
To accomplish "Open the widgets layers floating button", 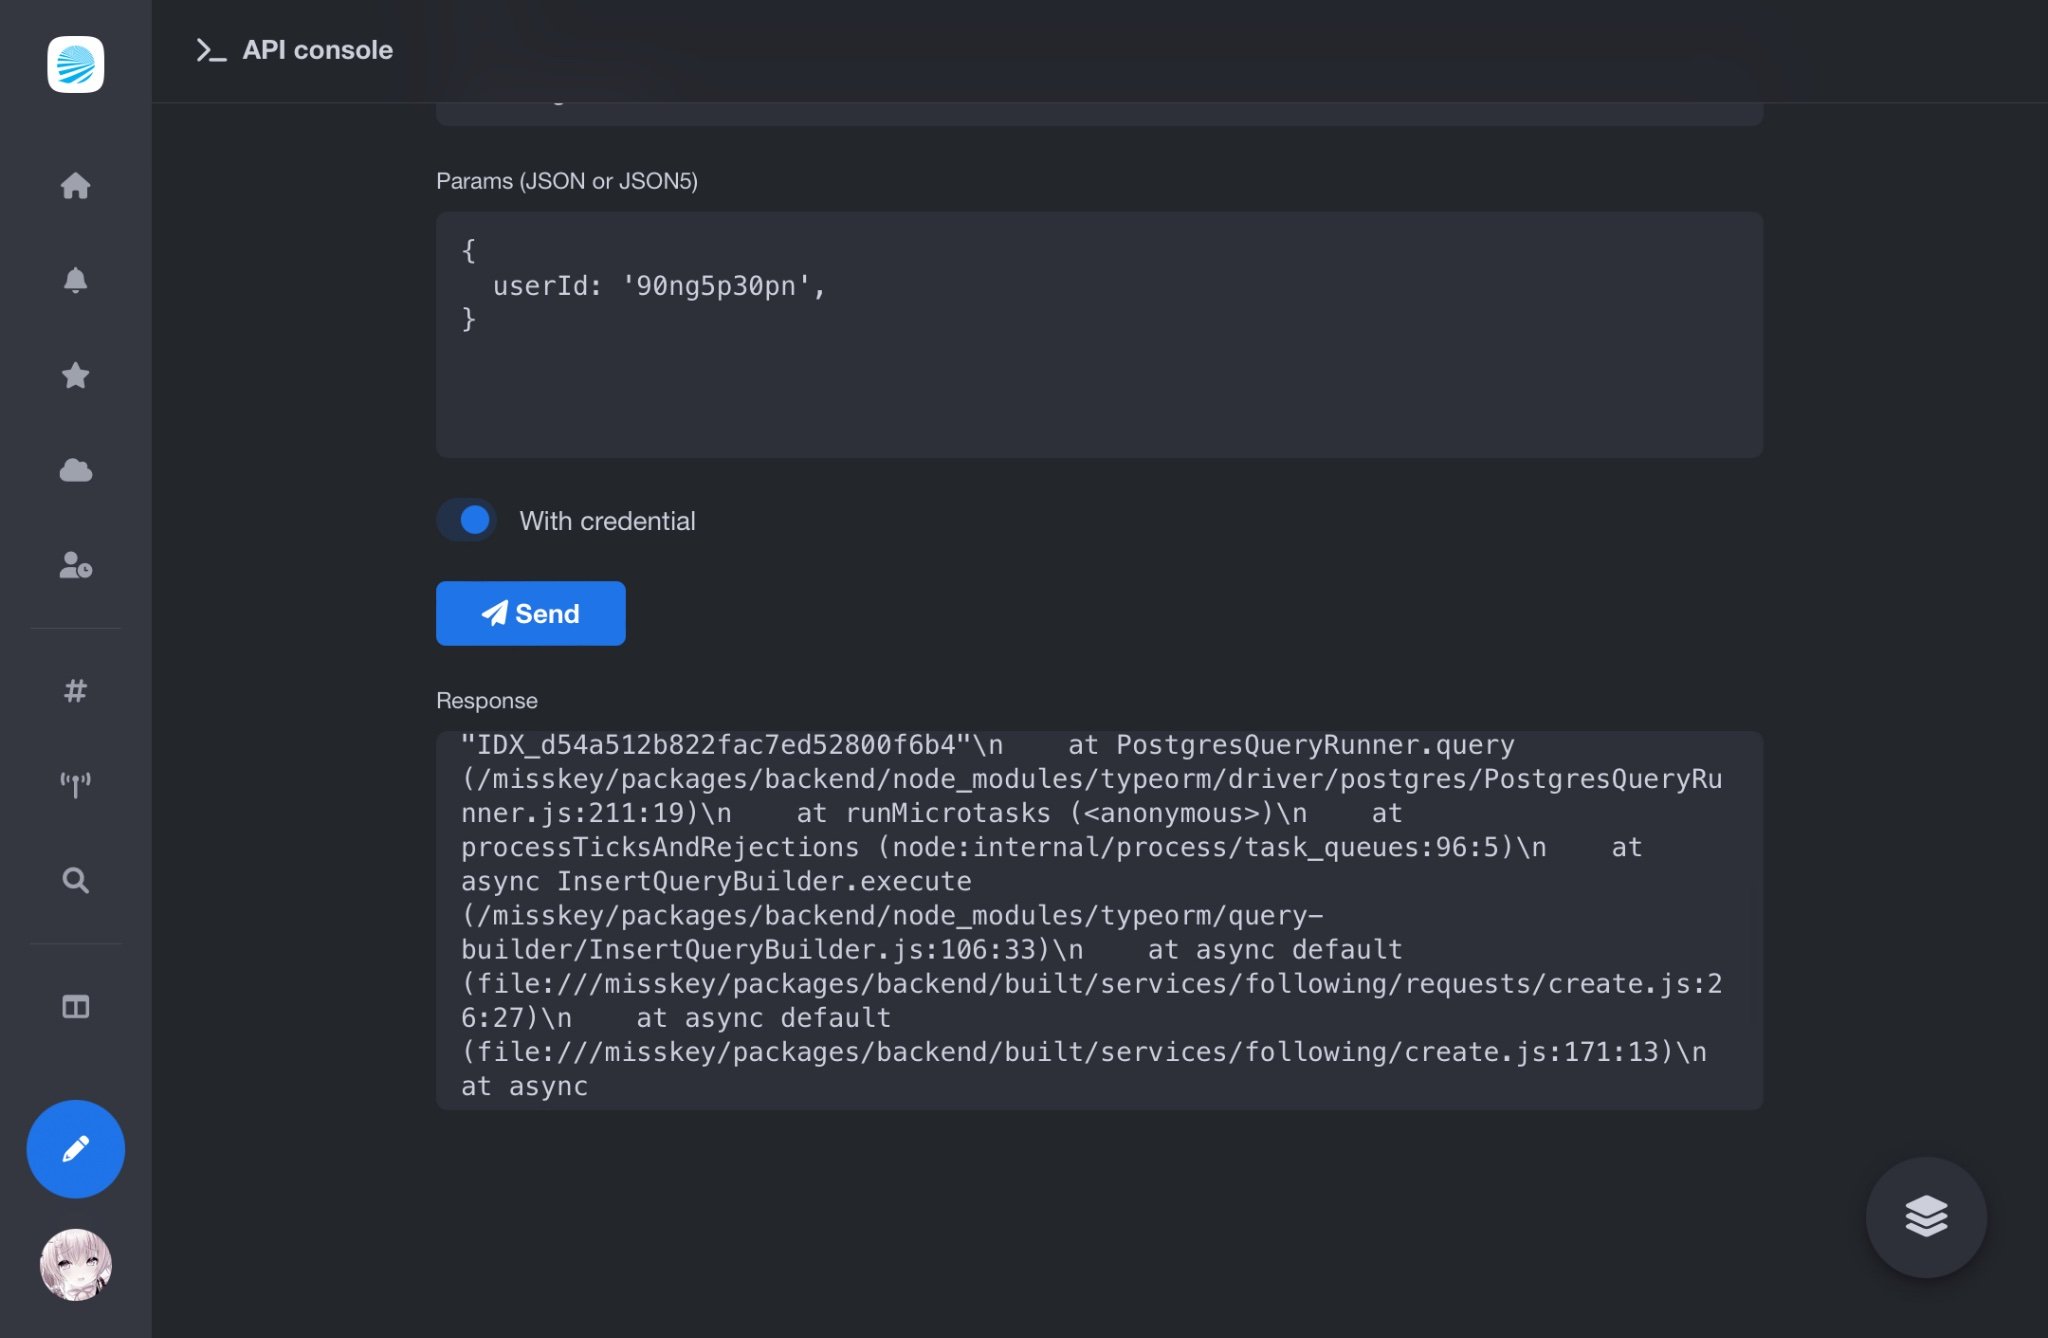I will (x=1925, y=1216).
